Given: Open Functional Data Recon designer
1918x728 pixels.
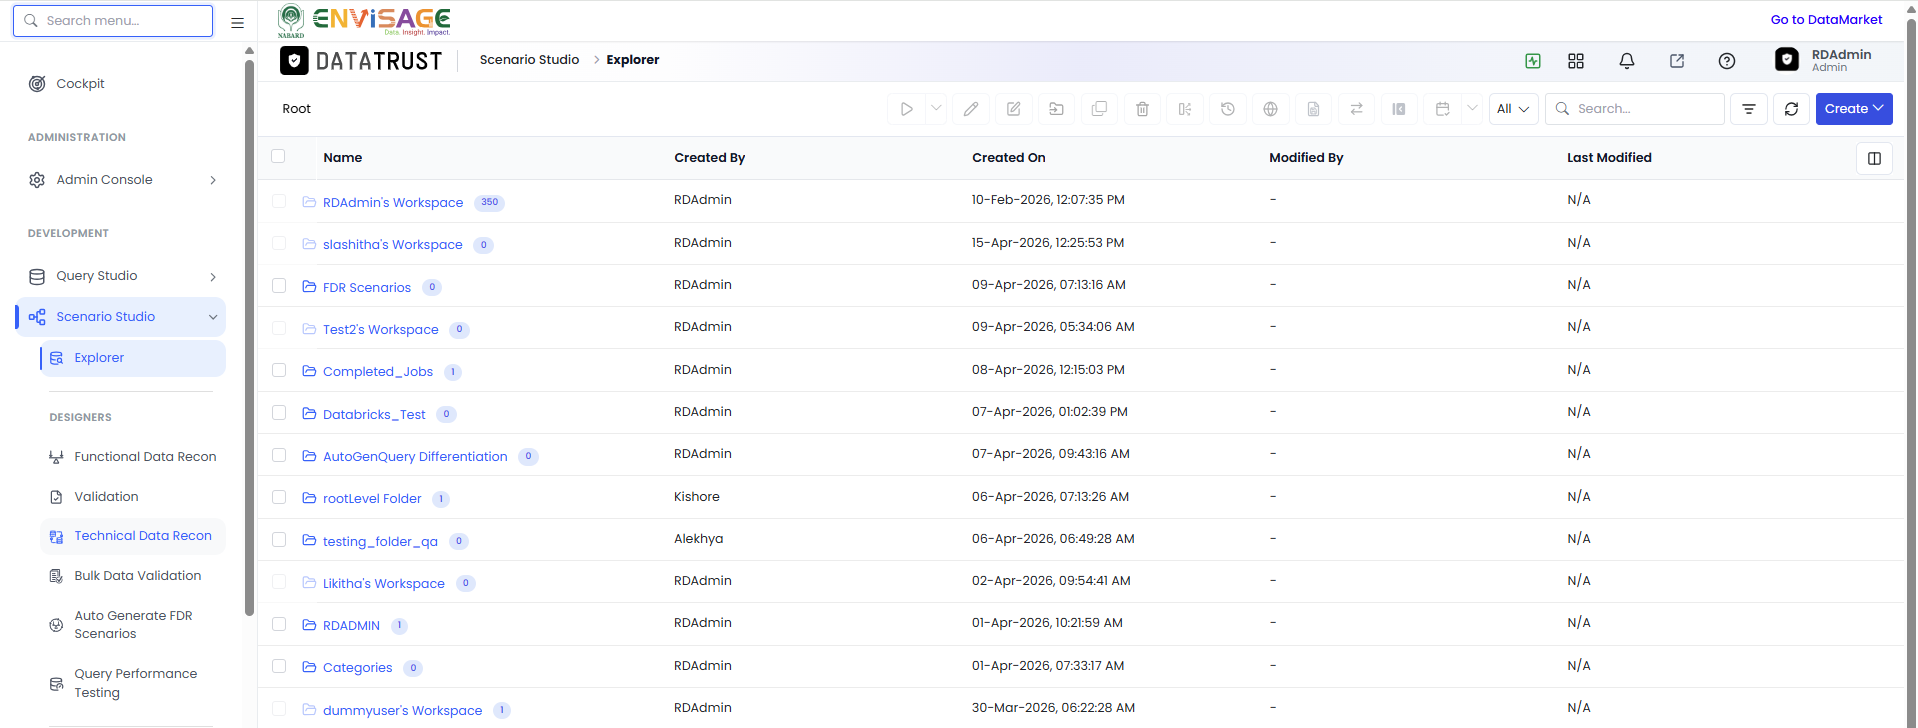Looking at the screenshot, I should pos(133,457).
